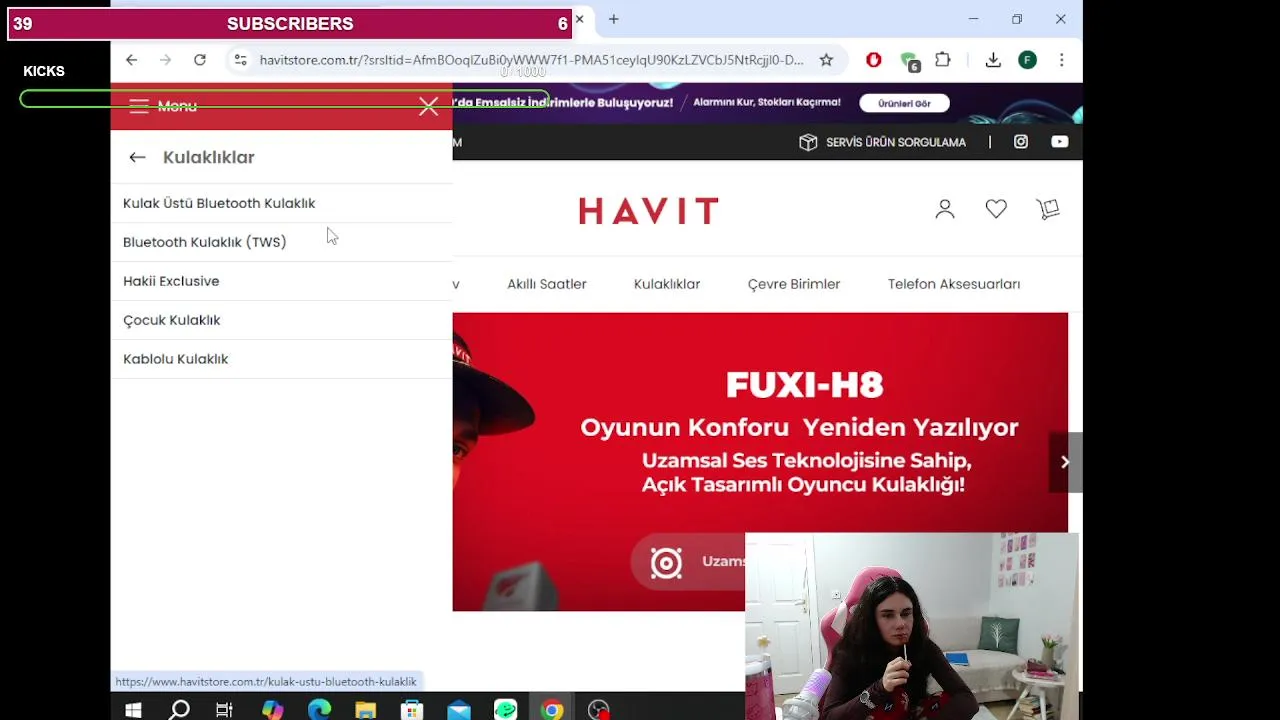The image size is (1280, 720).
Task: Open Çevre Birimleri navigation item
Action: [x=794, y=284]
